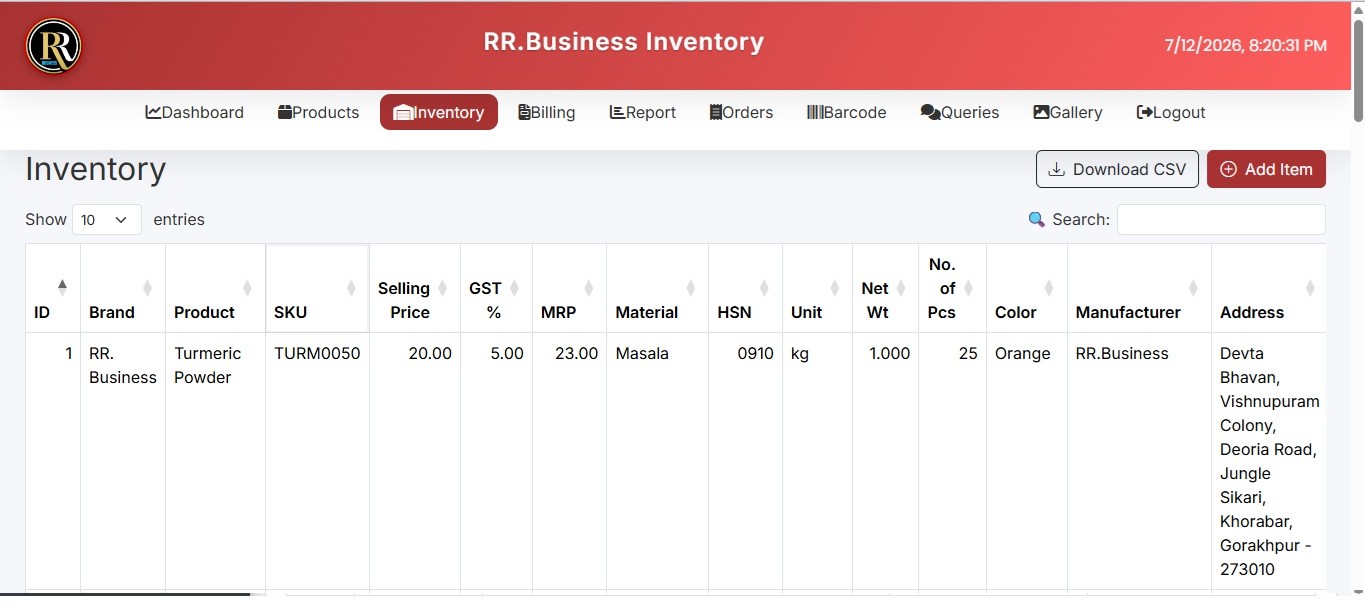Click the Devta Bhavan address cell
The width and height of the screenshot is (1365, 613).
(x=1269, y=461)
